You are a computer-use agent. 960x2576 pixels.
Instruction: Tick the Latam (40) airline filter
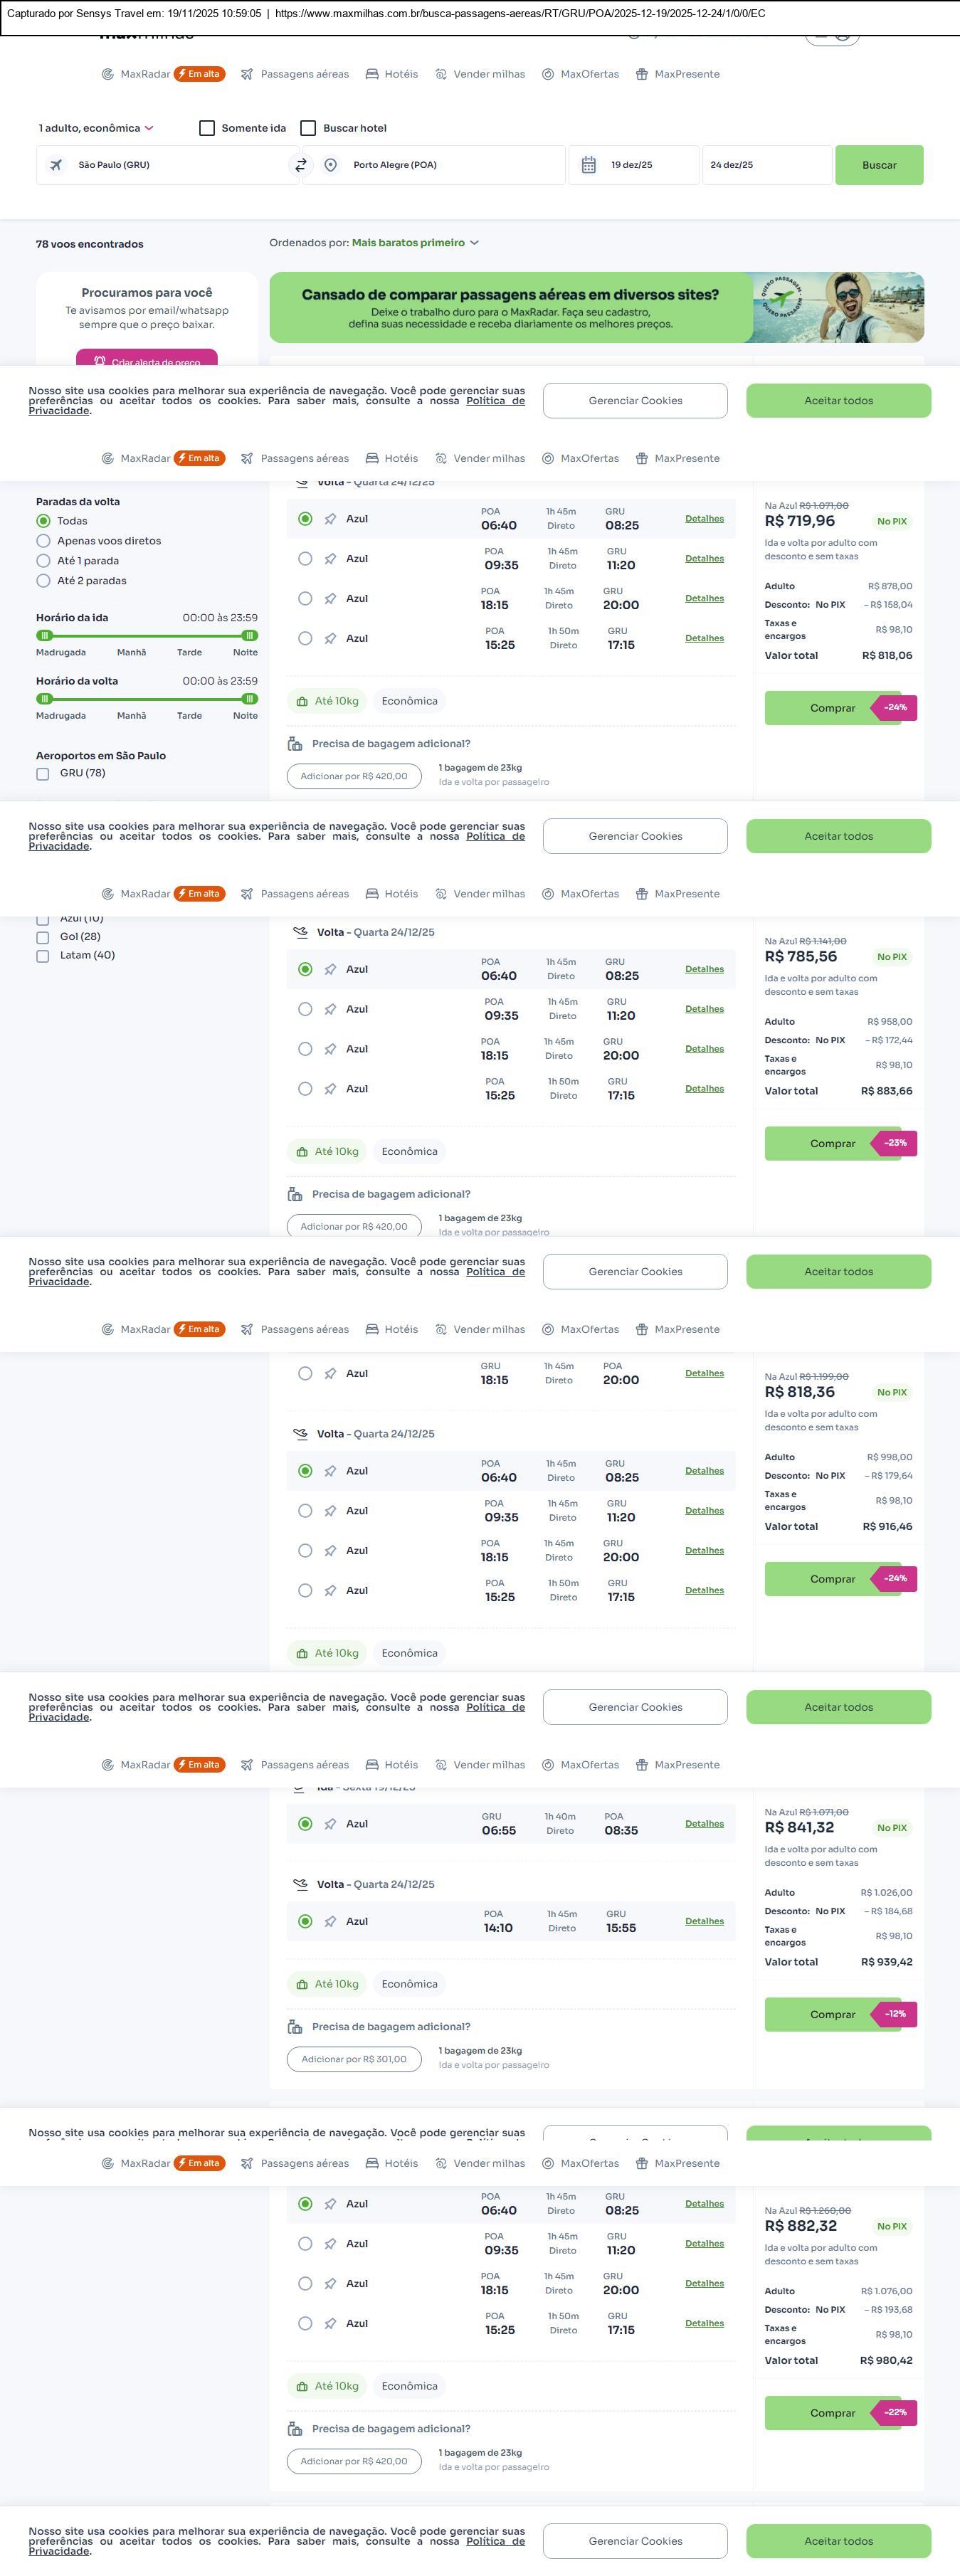(43, 956)
